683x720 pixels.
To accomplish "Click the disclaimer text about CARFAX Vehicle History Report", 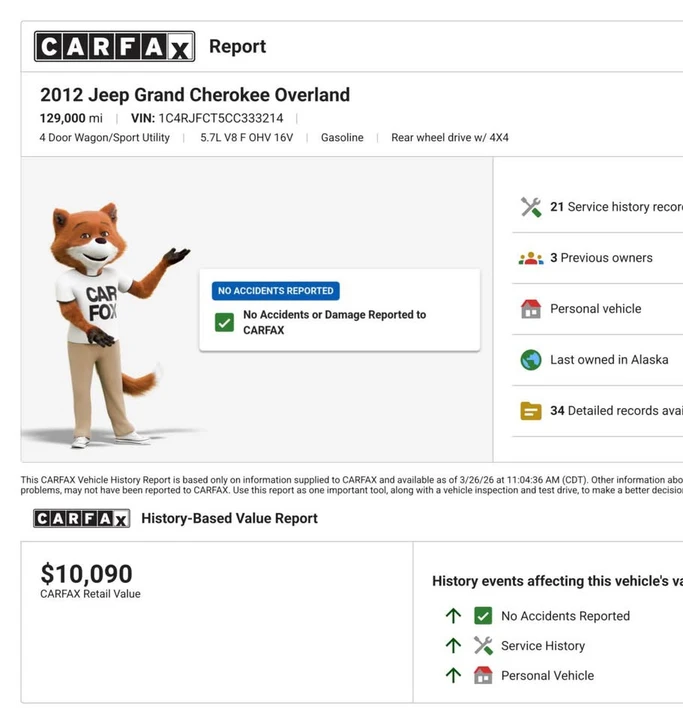I will point(352,485).
